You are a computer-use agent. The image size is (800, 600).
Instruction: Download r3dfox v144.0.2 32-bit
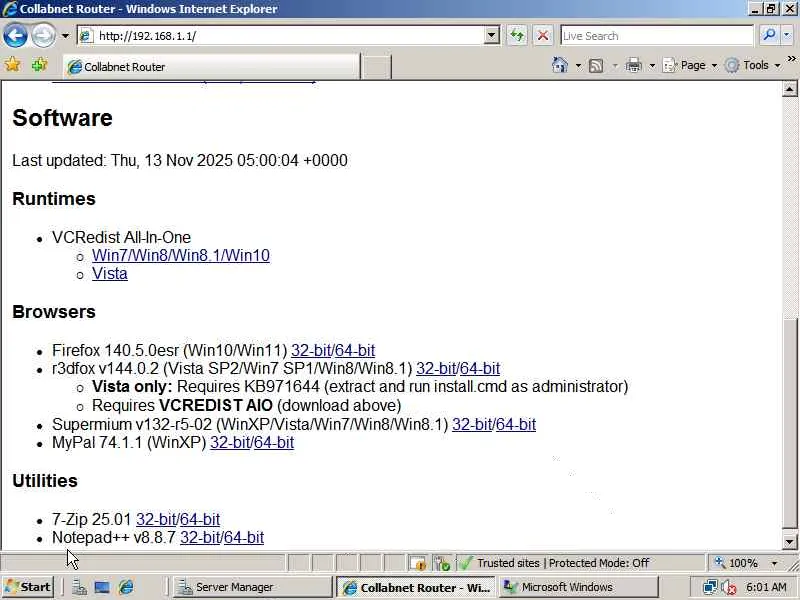[436, 368]
